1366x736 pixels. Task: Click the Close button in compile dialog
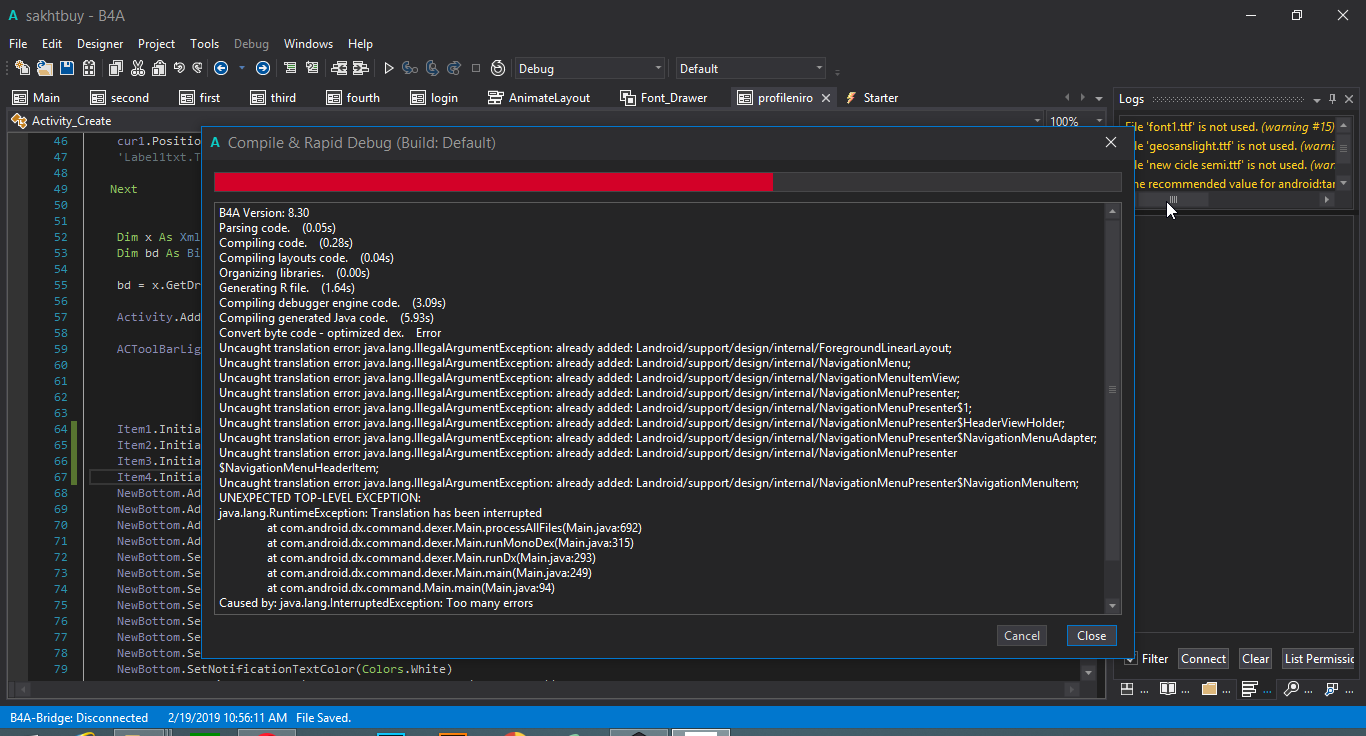pyautogui.click(x=1091, y=636)
